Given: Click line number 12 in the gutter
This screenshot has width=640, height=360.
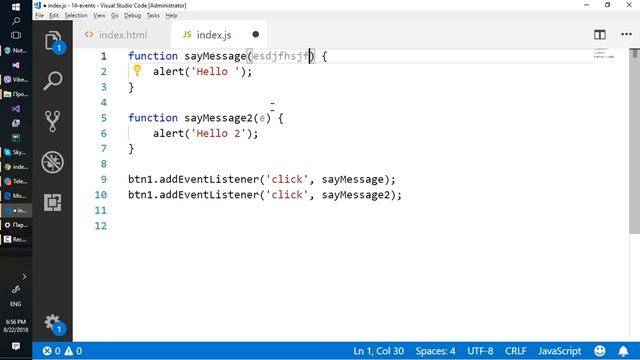Looking at the screenshot, I should pyautogui.click(x=100, y=226).
